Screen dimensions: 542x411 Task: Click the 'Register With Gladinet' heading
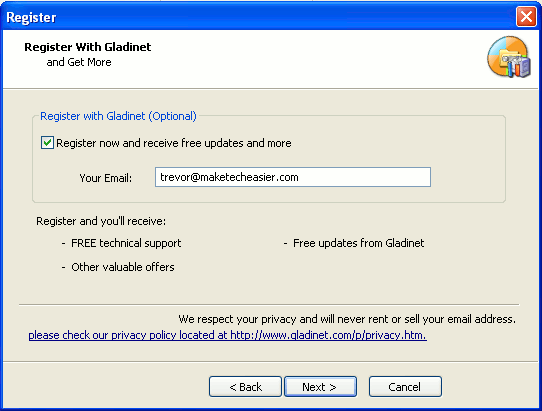[87, 47]
